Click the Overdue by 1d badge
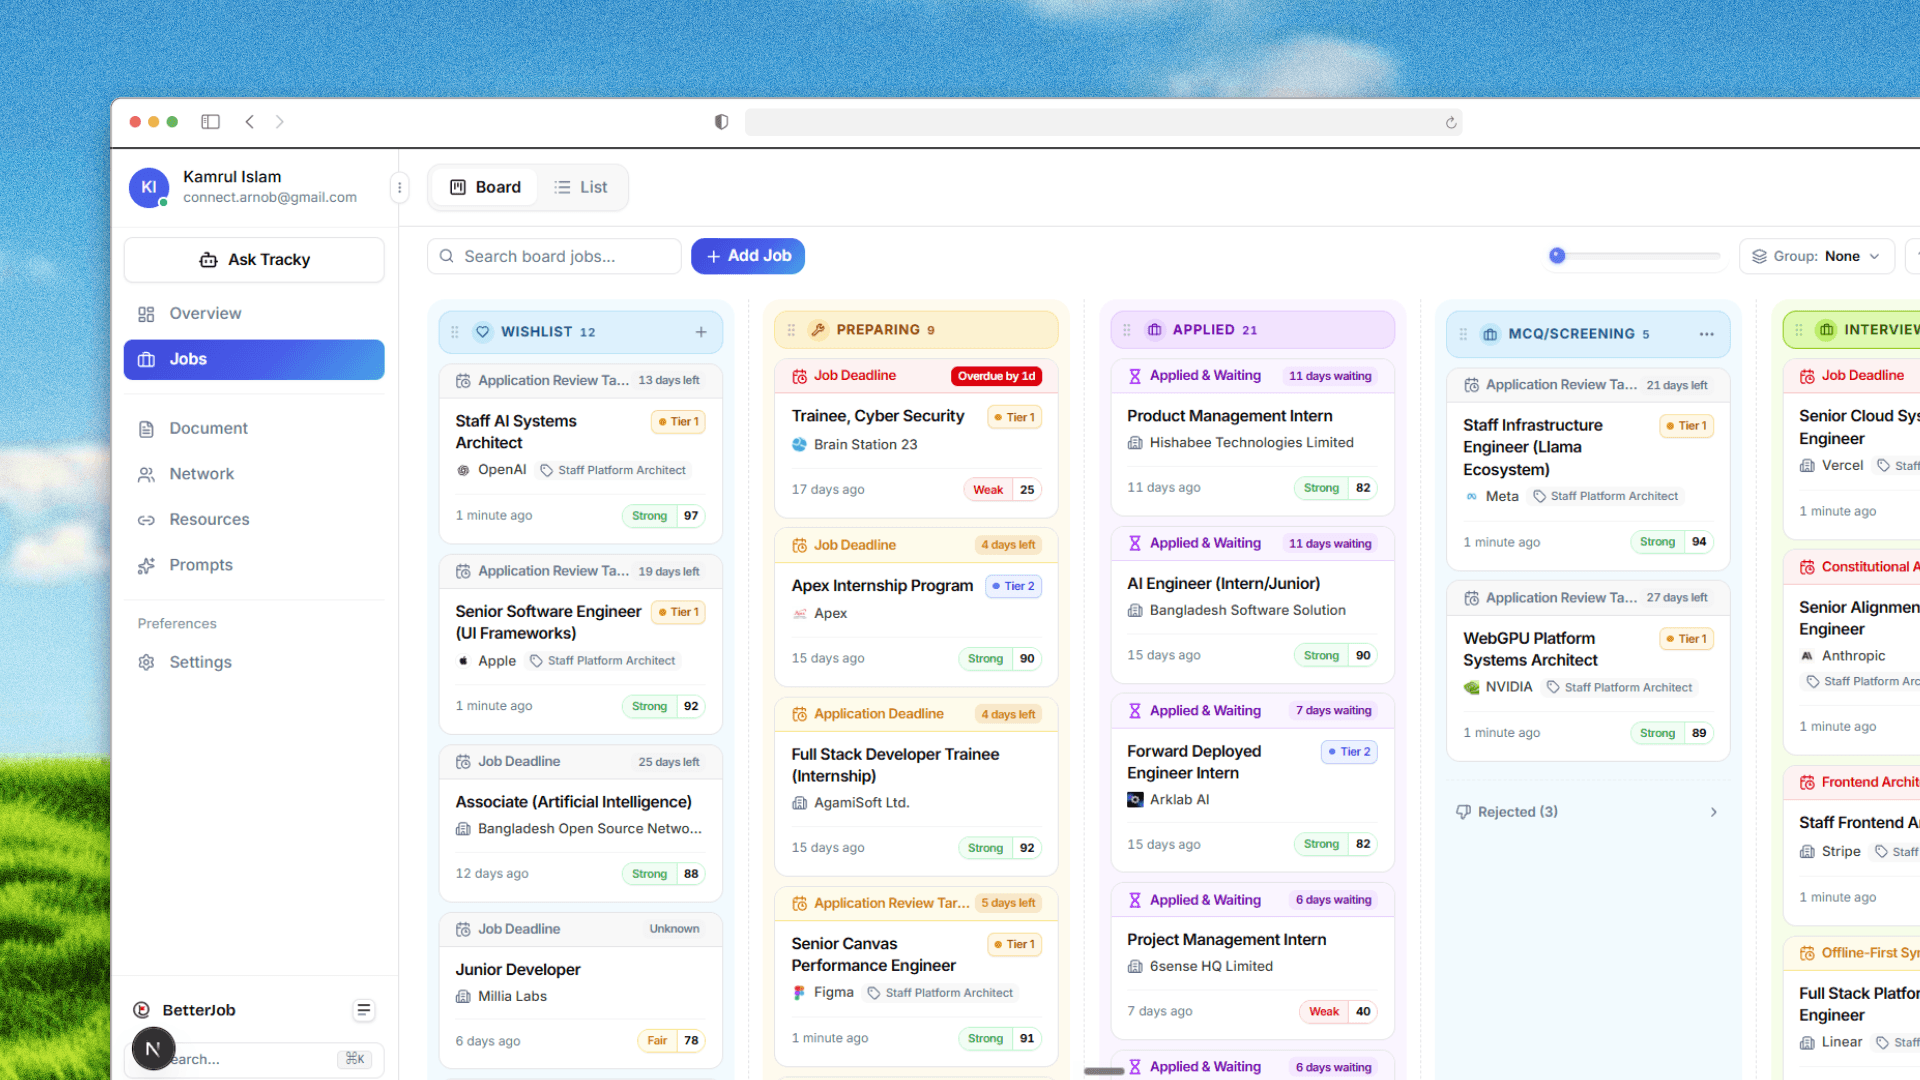 click(997, 377)
